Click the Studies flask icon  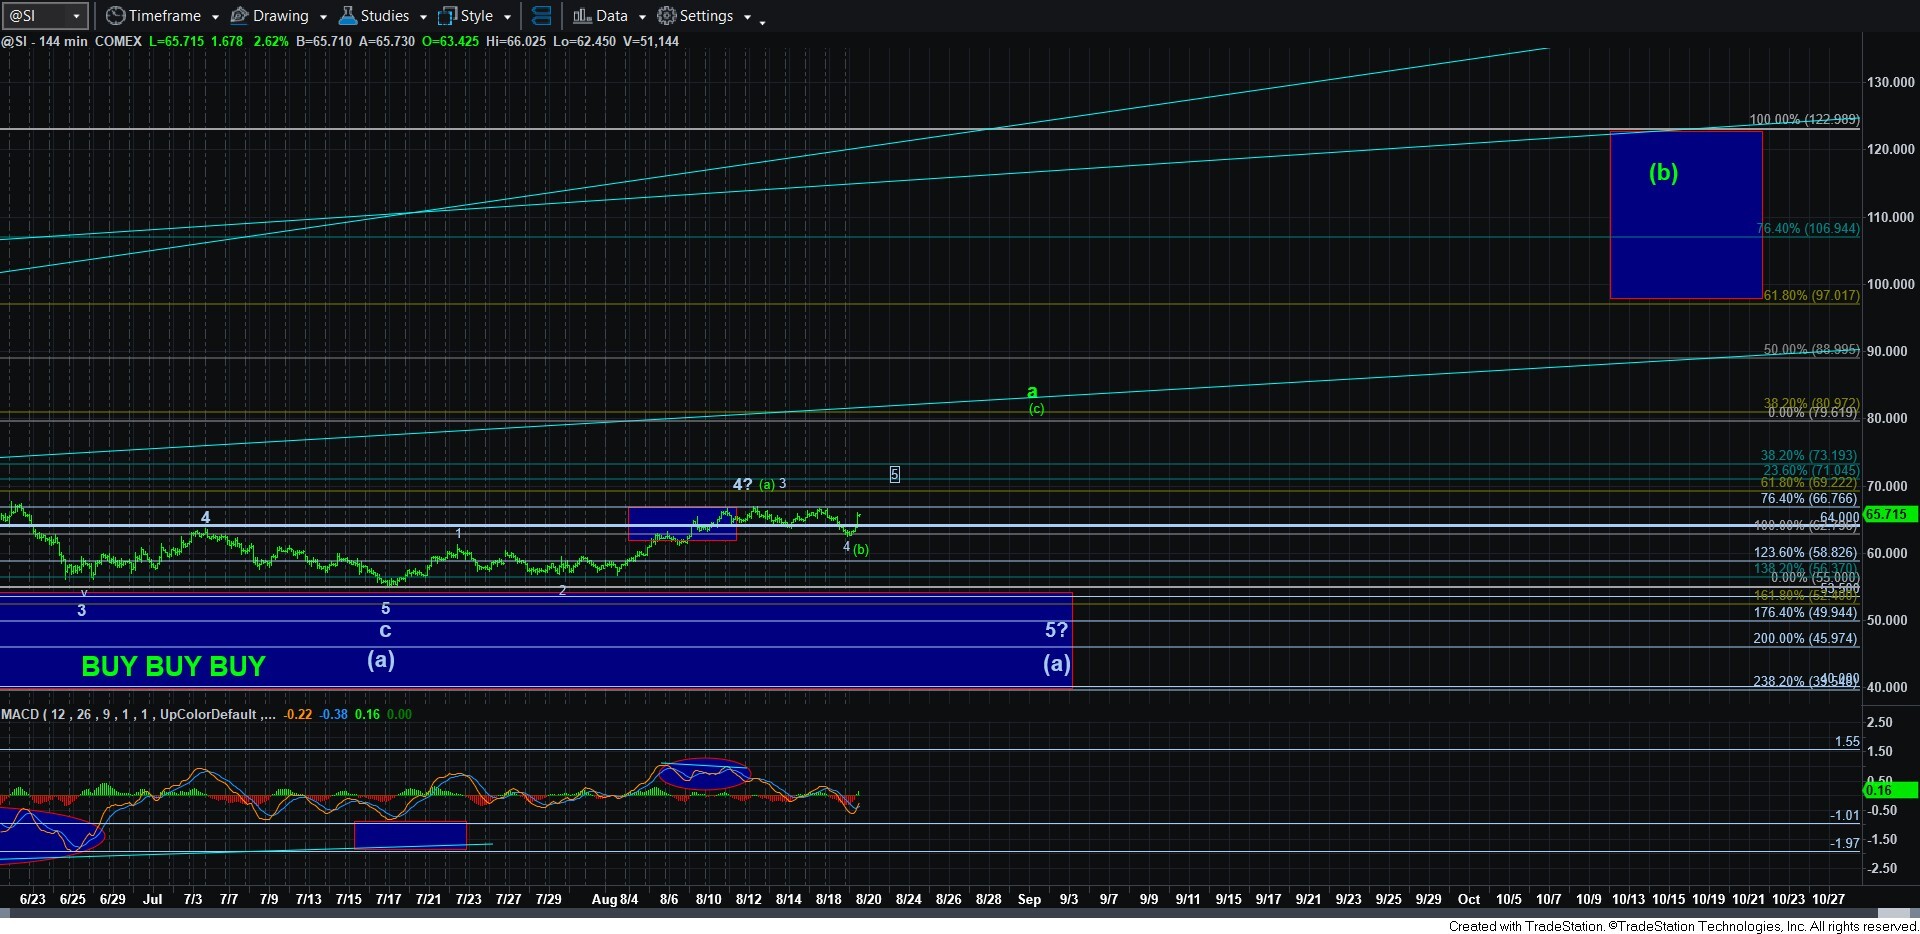[348, 16]
